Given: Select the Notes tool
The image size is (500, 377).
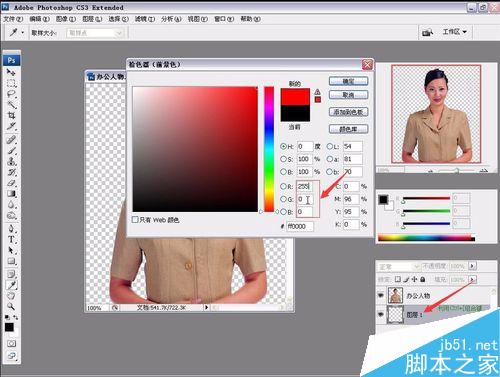Looking at the screenshot, I should point(11,274).
